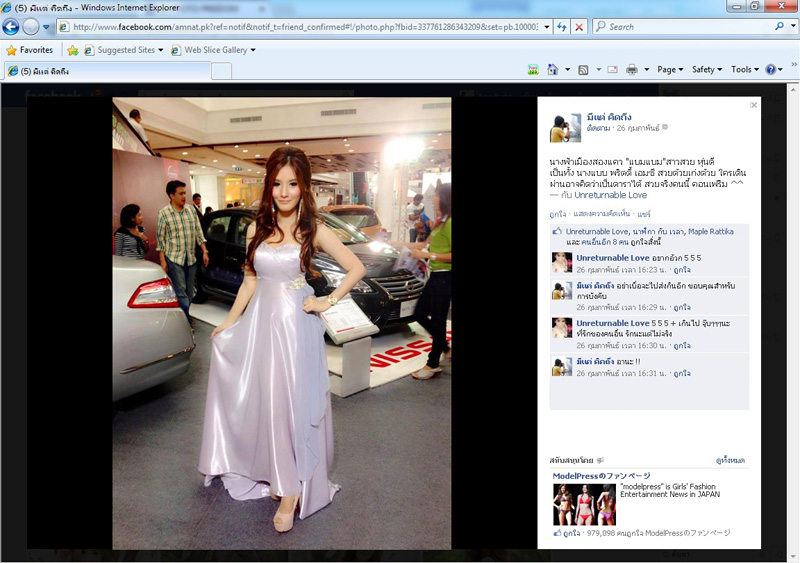Click the Internet Explorer title bar icon
This screenshot has width=800, height=563.
[6, 7]
